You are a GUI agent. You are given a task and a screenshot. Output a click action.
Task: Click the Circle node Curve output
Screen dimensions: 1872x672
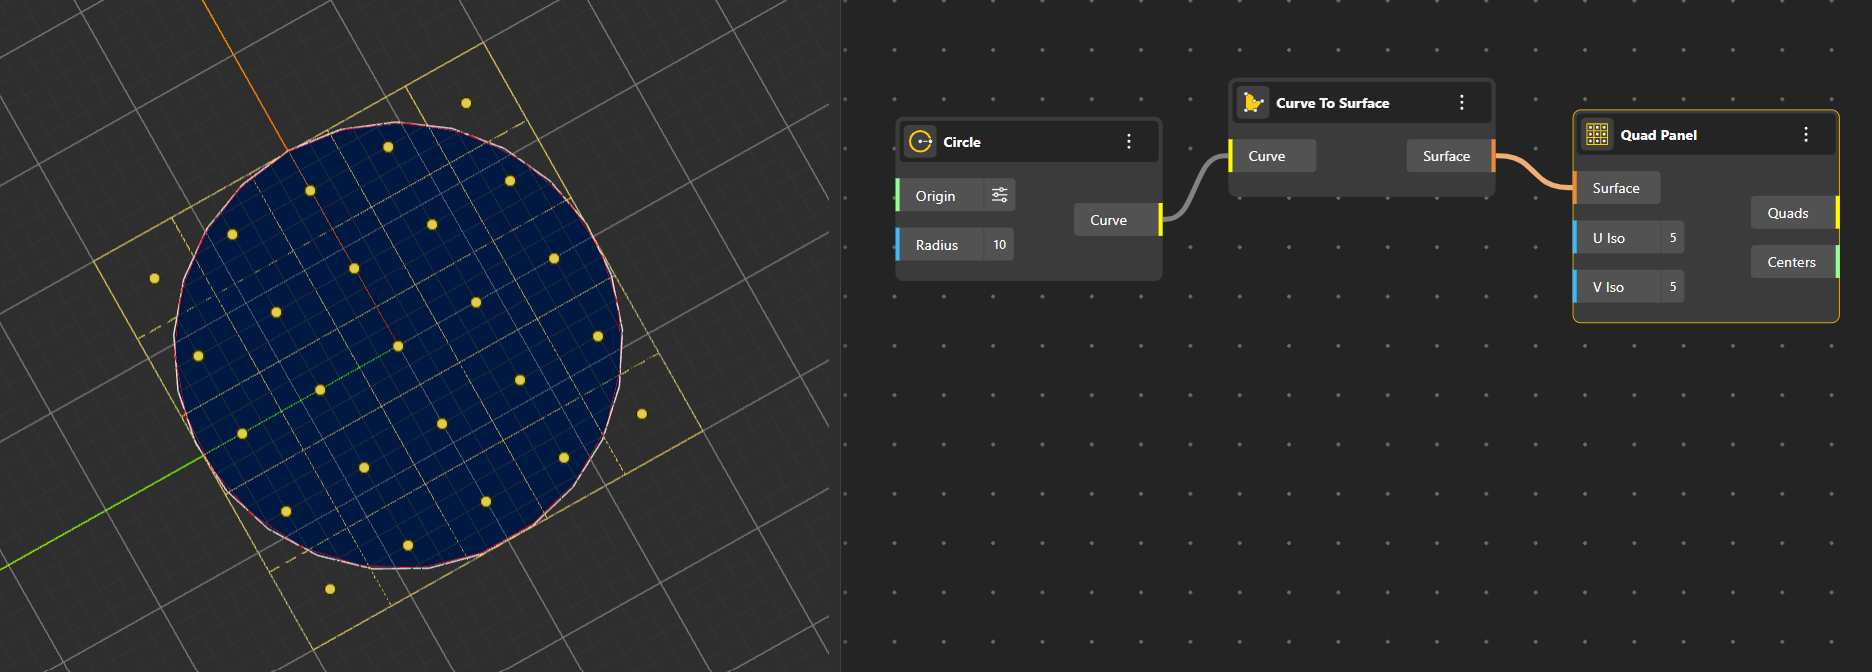pyautogui.click(x=1118, y=220)
